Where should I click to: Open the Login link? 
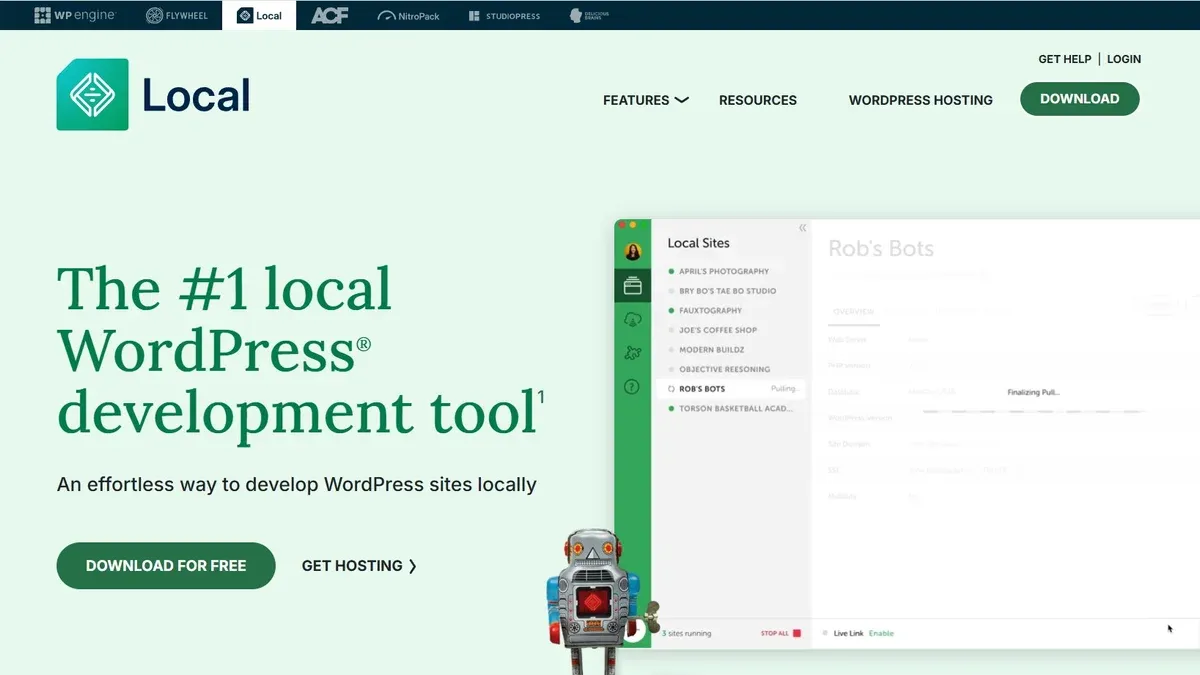click(x=1124, y=59)
